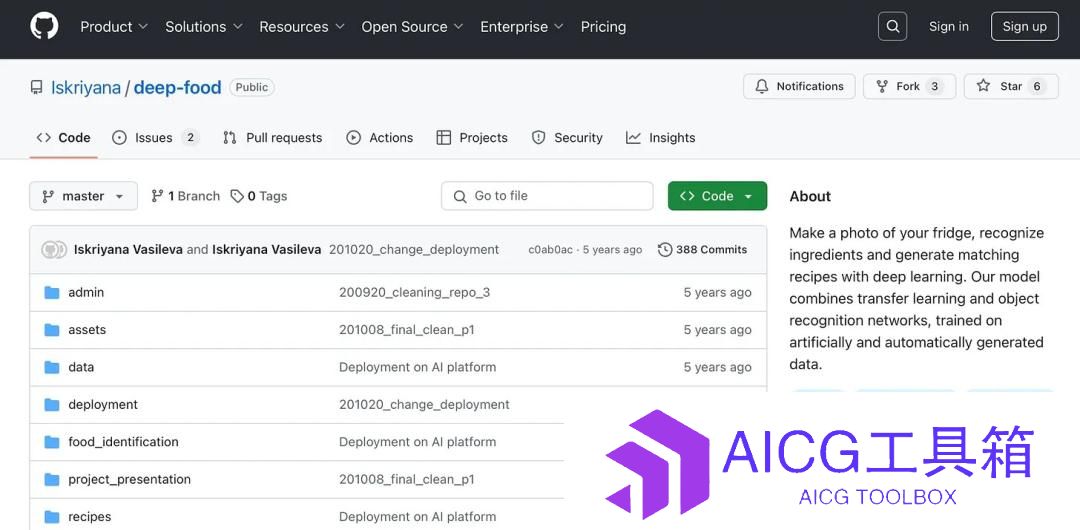Open the search magnifier button
The image size is (1080, 530).
click(893, 27)
